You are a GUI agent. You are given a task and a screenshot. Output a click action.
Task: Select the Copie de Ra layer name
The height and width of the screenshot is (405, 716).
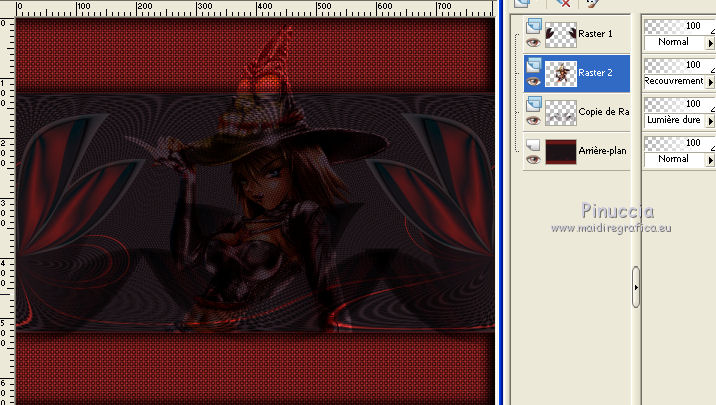click(604, 112)
